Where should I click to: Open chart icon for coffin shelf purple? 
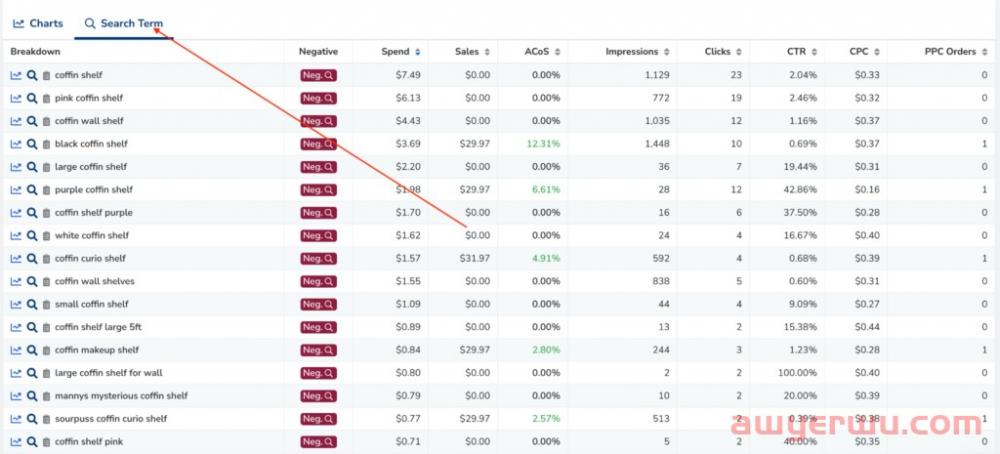[x=16, y=213]
